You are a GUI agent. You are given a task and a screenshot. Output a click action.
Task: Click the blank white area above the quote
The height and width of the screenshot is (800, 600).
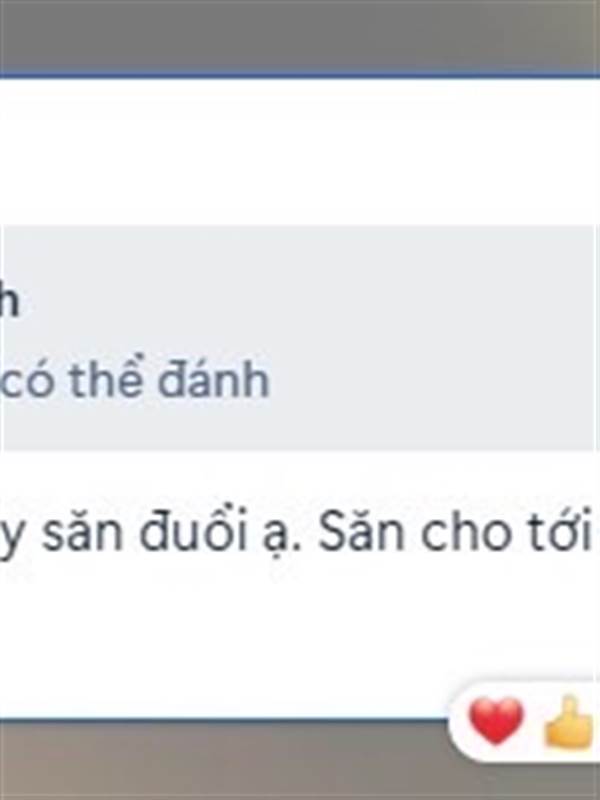pyautogui.click(x=300, y=152)
